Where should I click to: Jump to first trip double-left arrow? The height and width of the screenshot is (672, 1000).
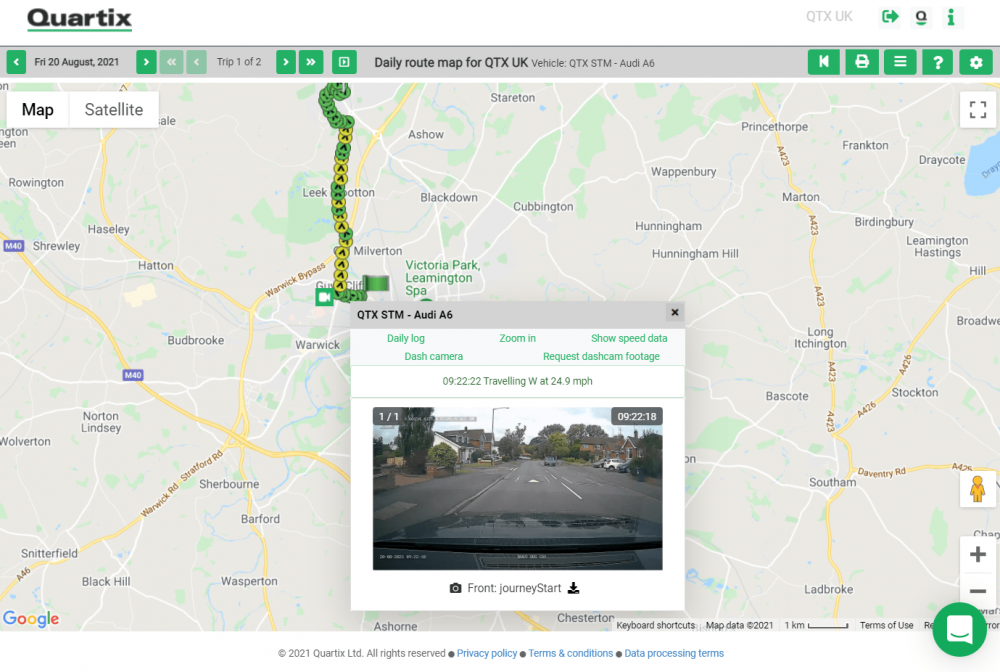click(172, 62)
